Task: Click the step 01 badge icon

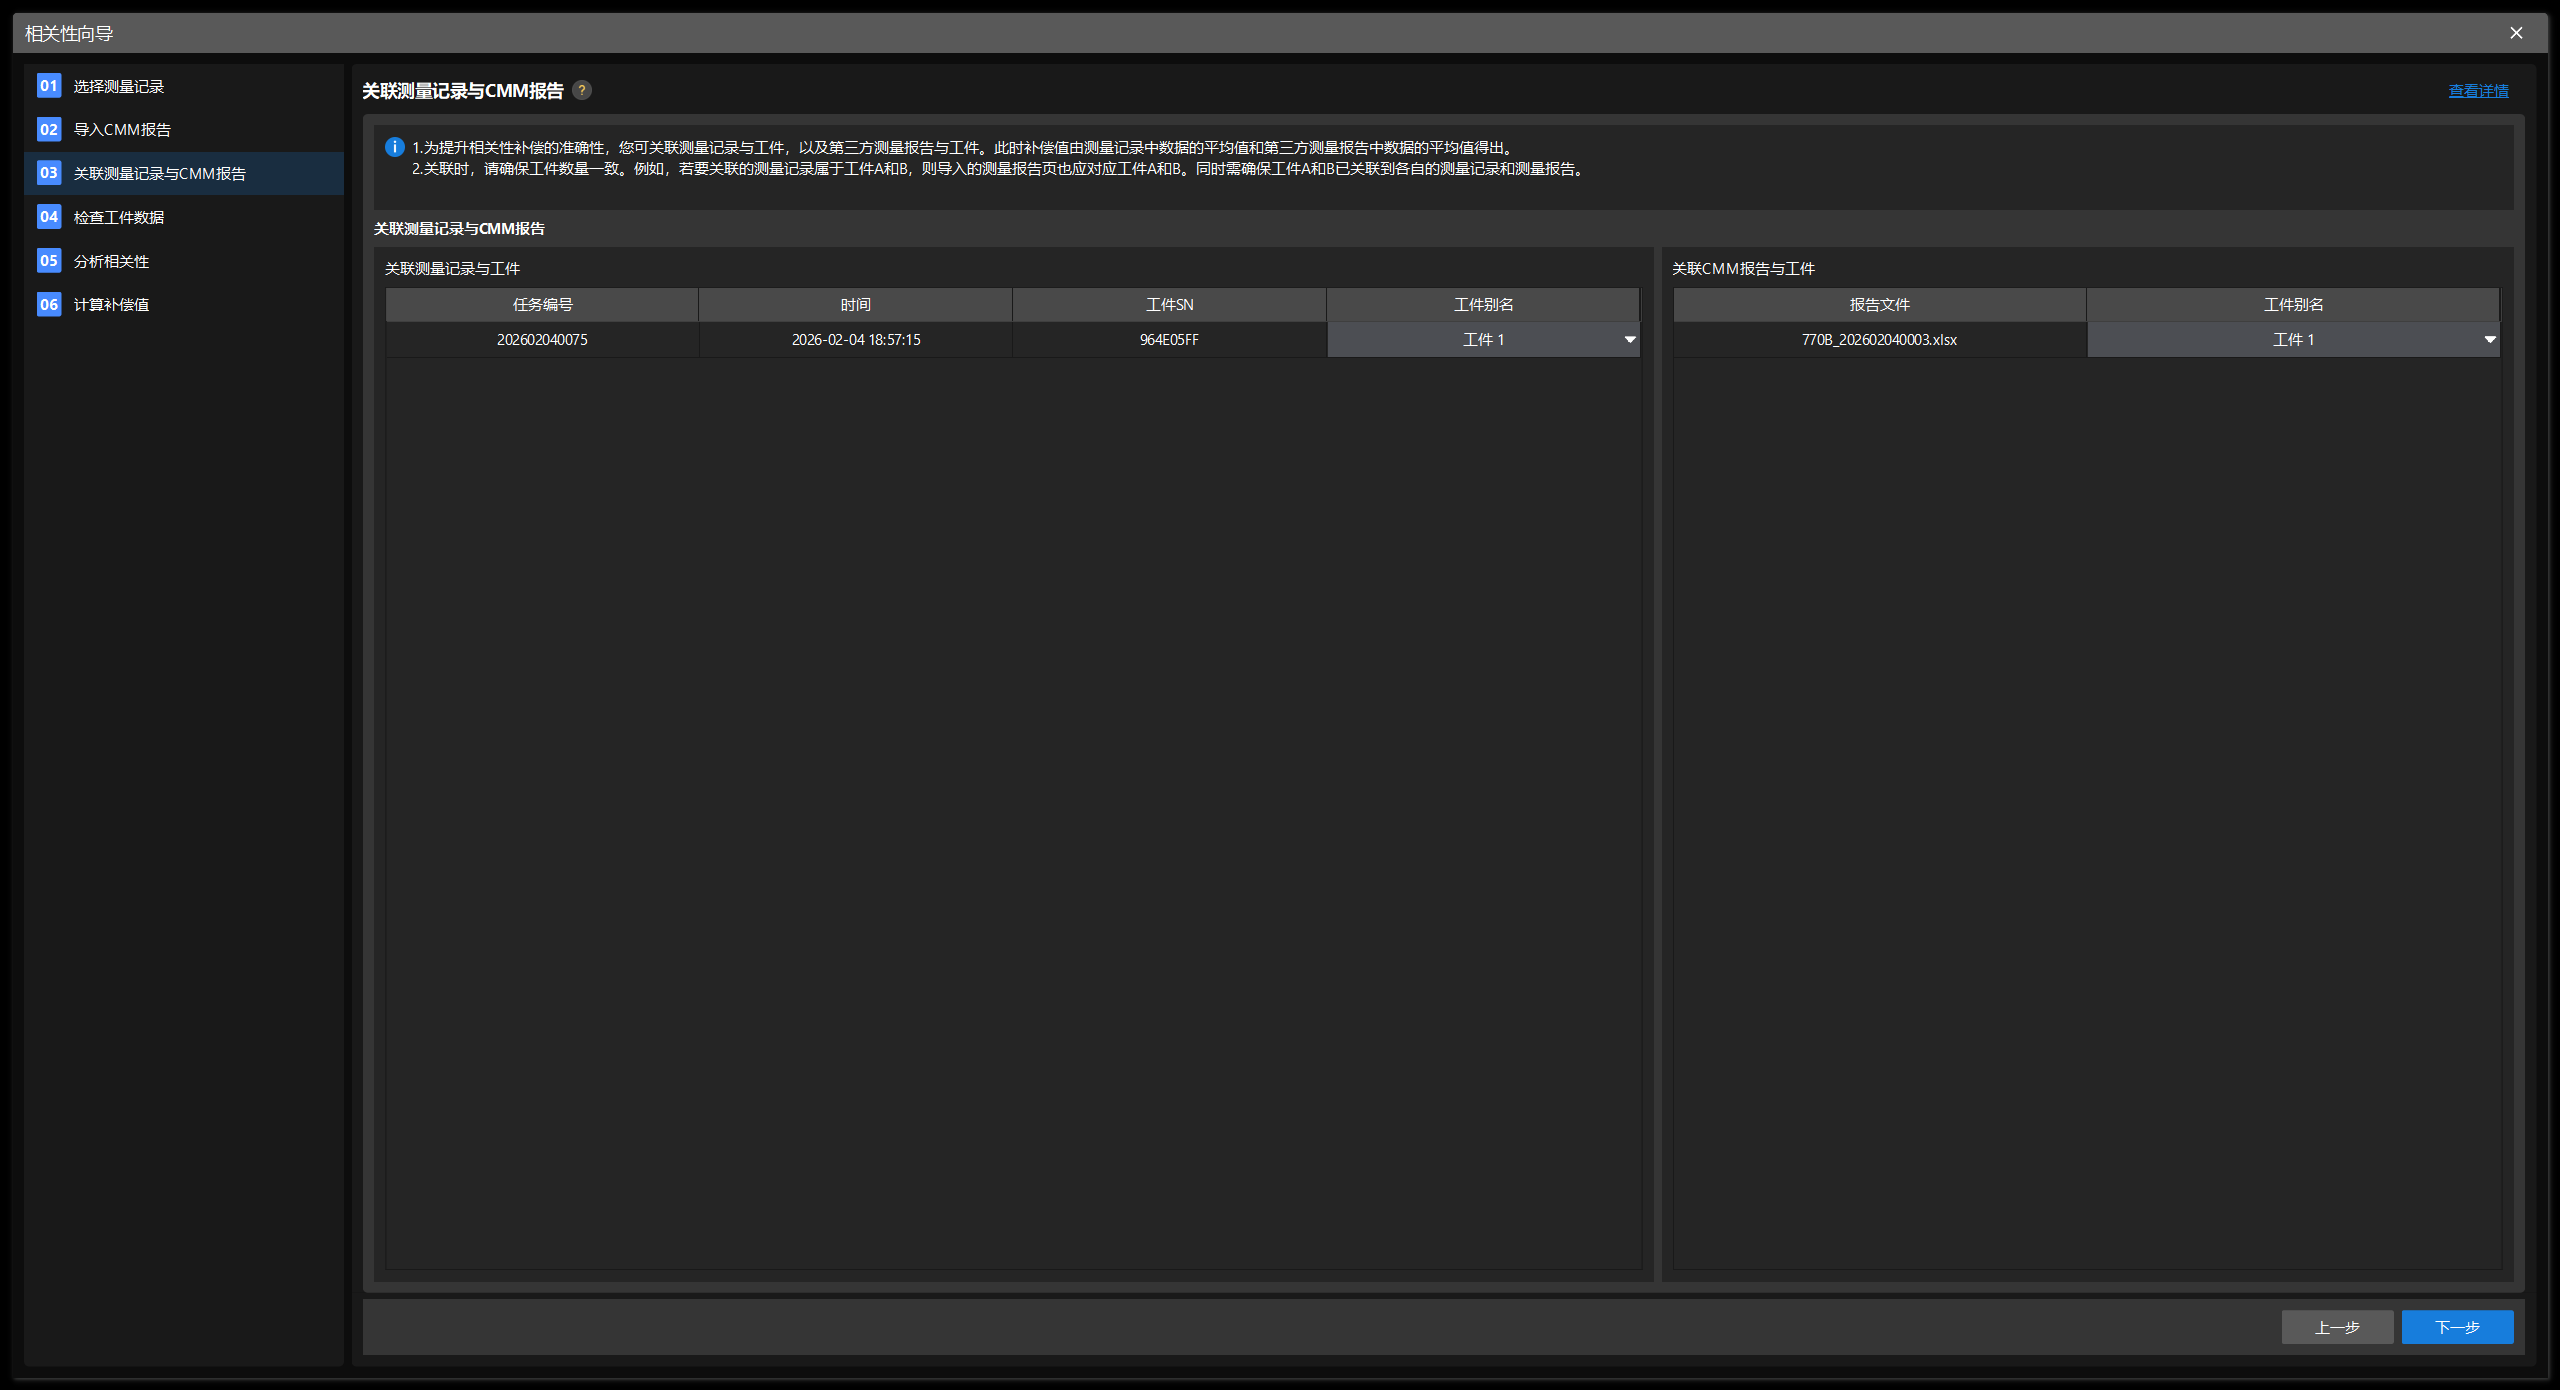Action: pos(48,86)
